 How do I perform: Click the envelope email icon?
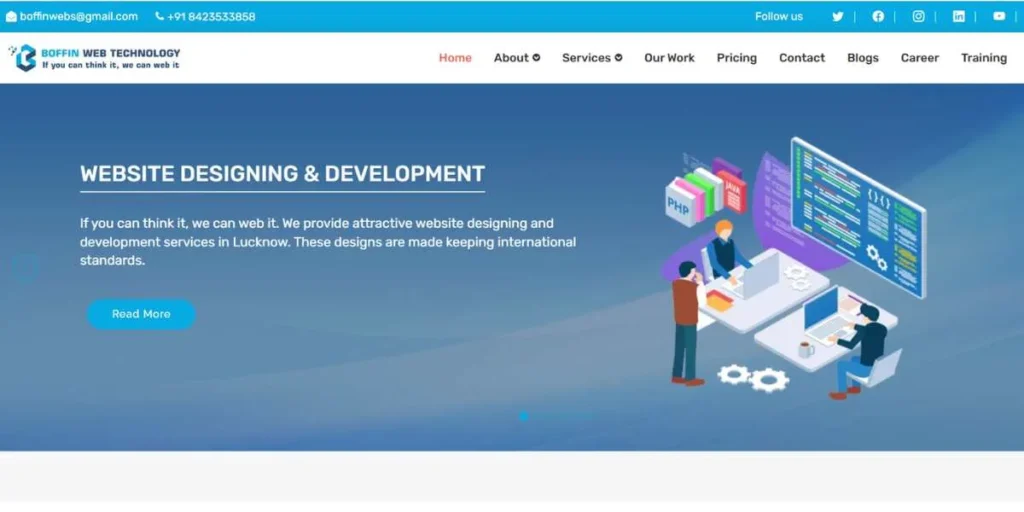pos(11,16)
